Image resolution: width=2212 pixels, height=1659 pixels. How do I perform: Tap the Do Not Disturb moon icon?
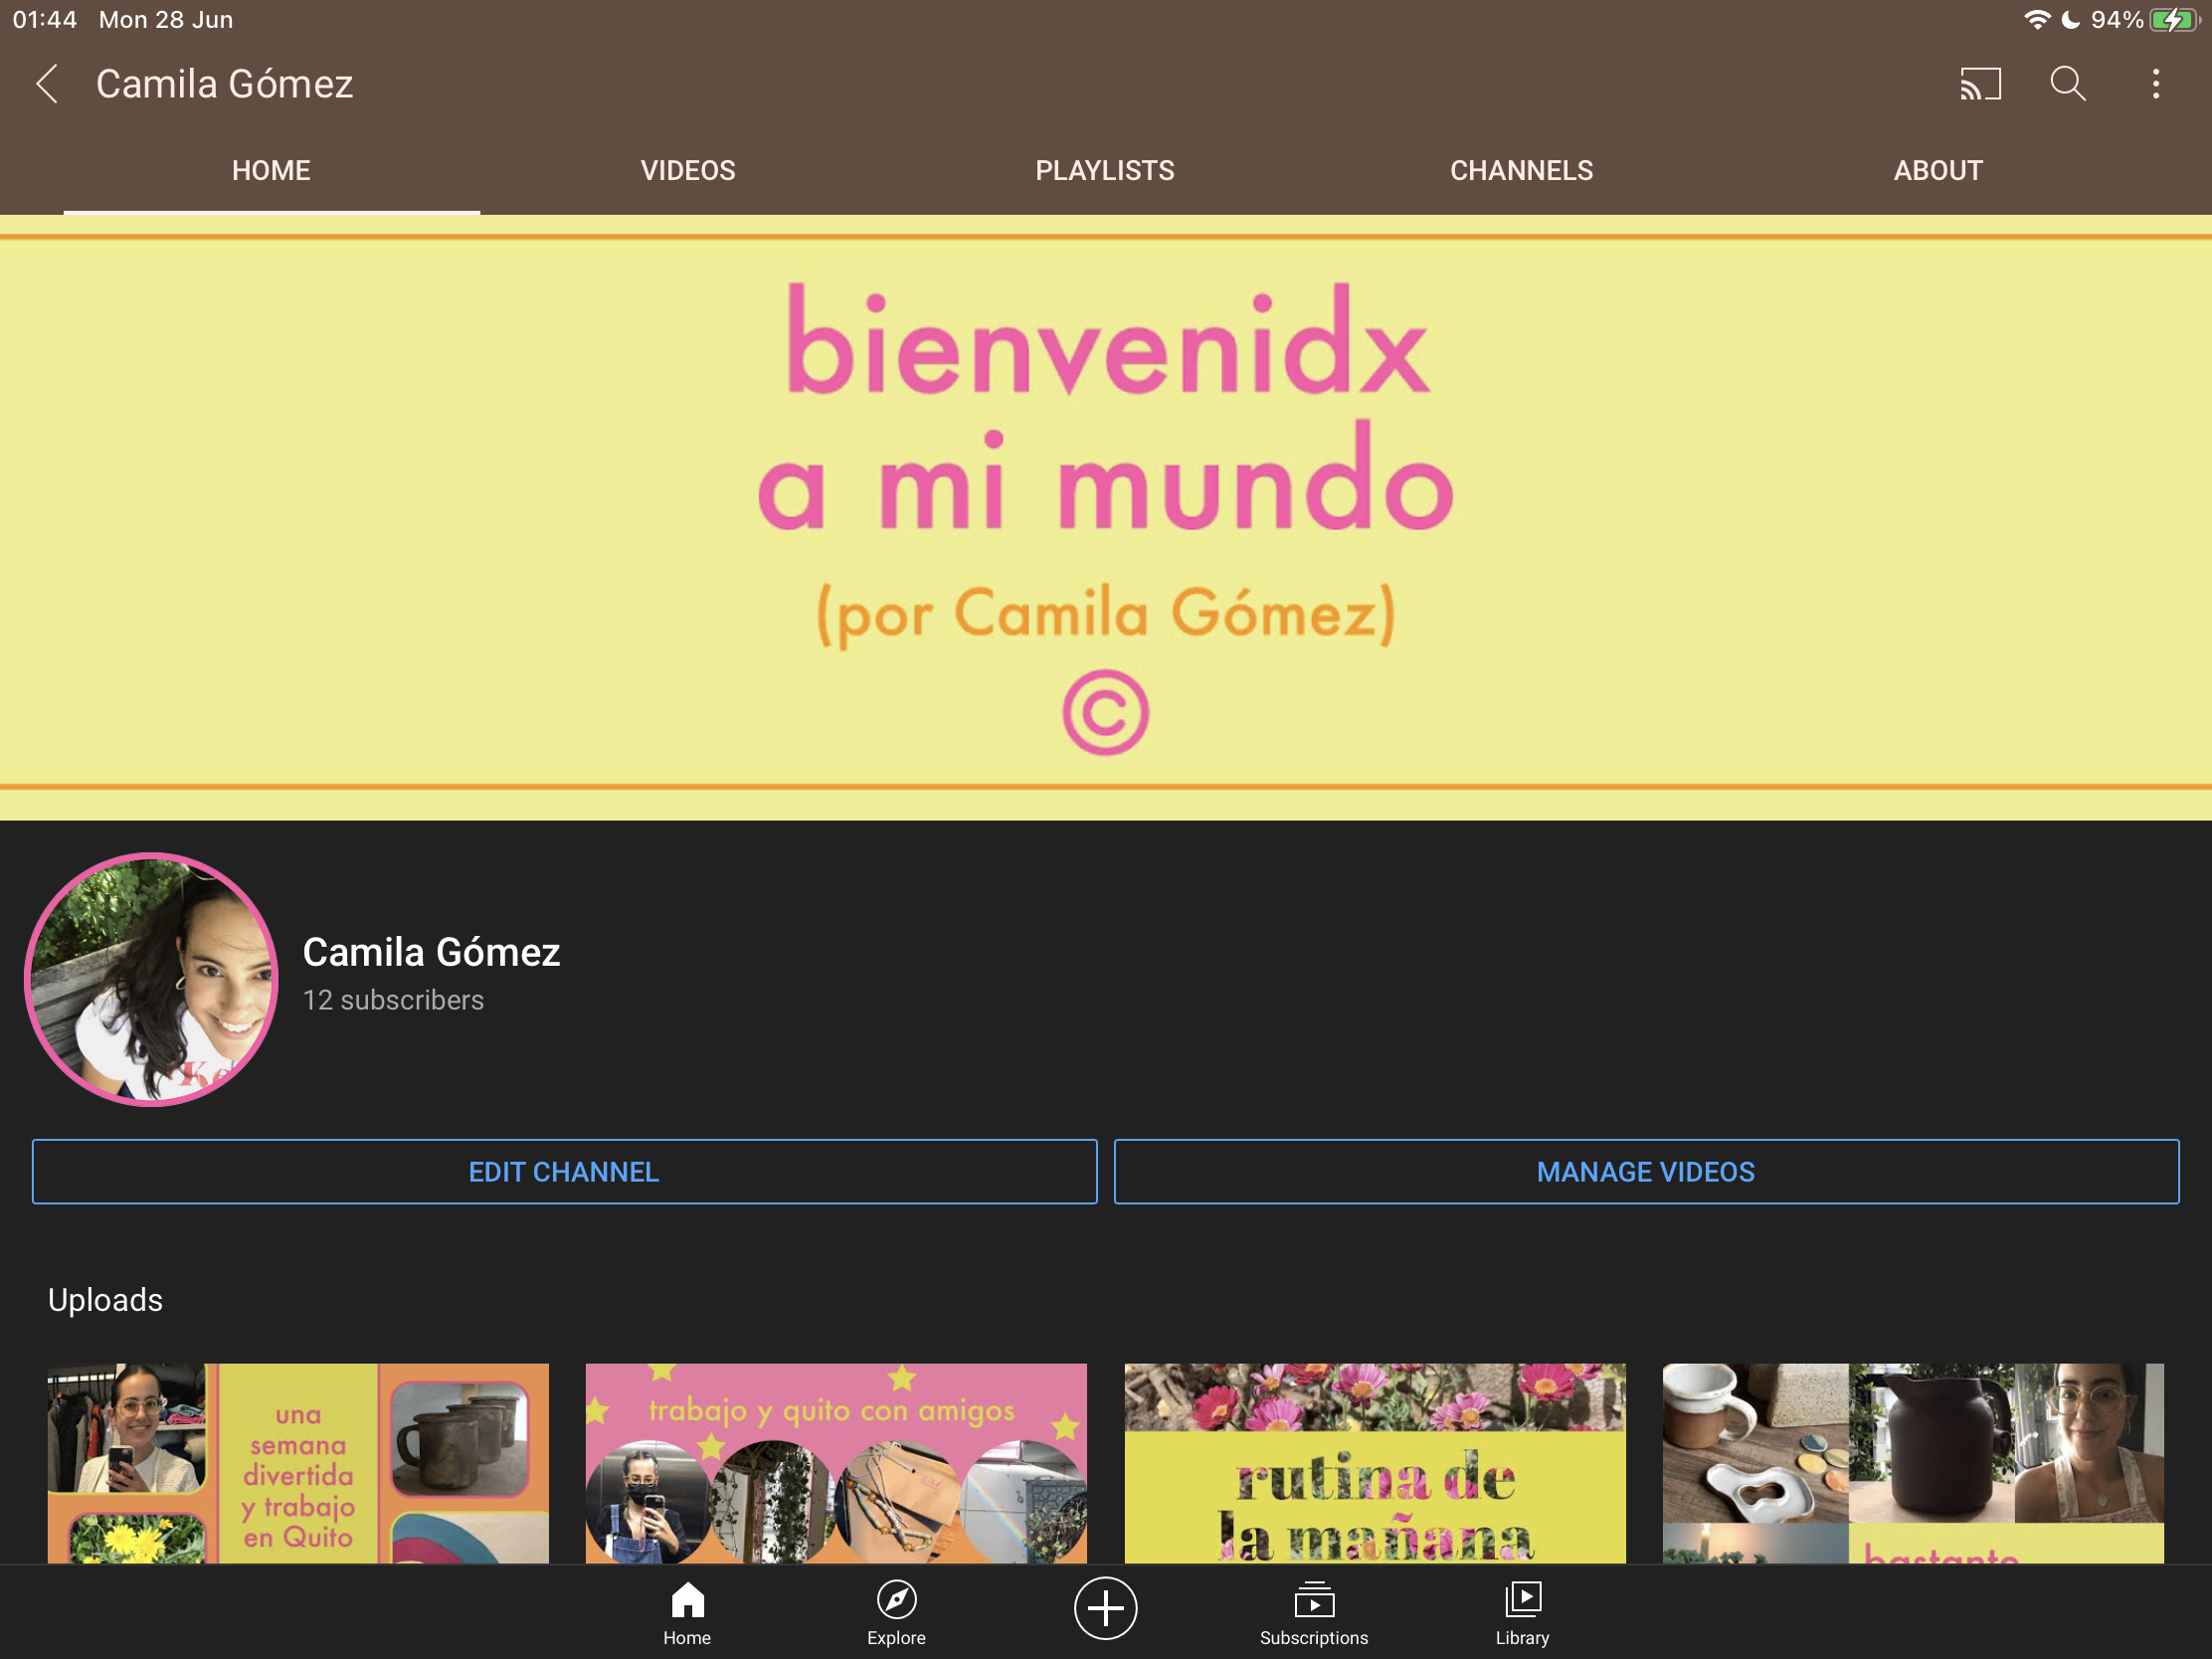[x=2070, y=20]
